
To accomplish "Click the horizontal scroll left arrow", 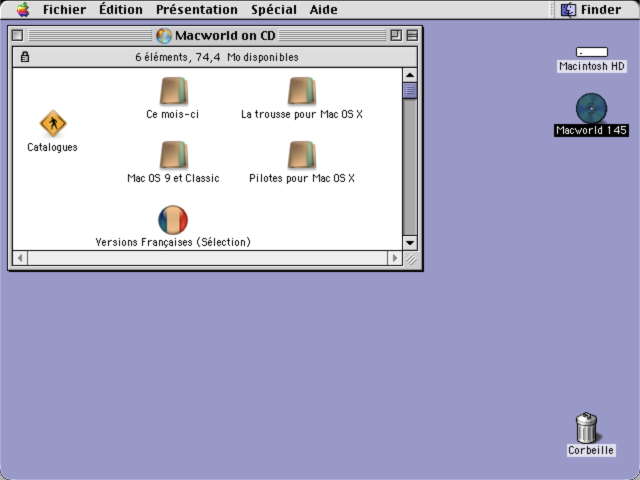I will (20, 258).
